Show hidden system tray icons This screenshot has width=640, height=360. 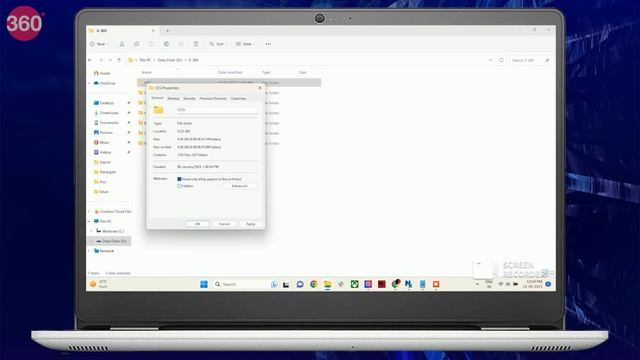(x=477, y=284)
